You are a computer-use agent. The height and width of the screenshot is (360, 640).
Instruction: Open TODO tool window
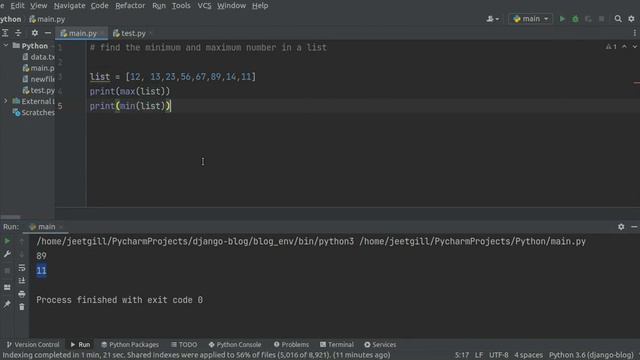pos(184,344)
